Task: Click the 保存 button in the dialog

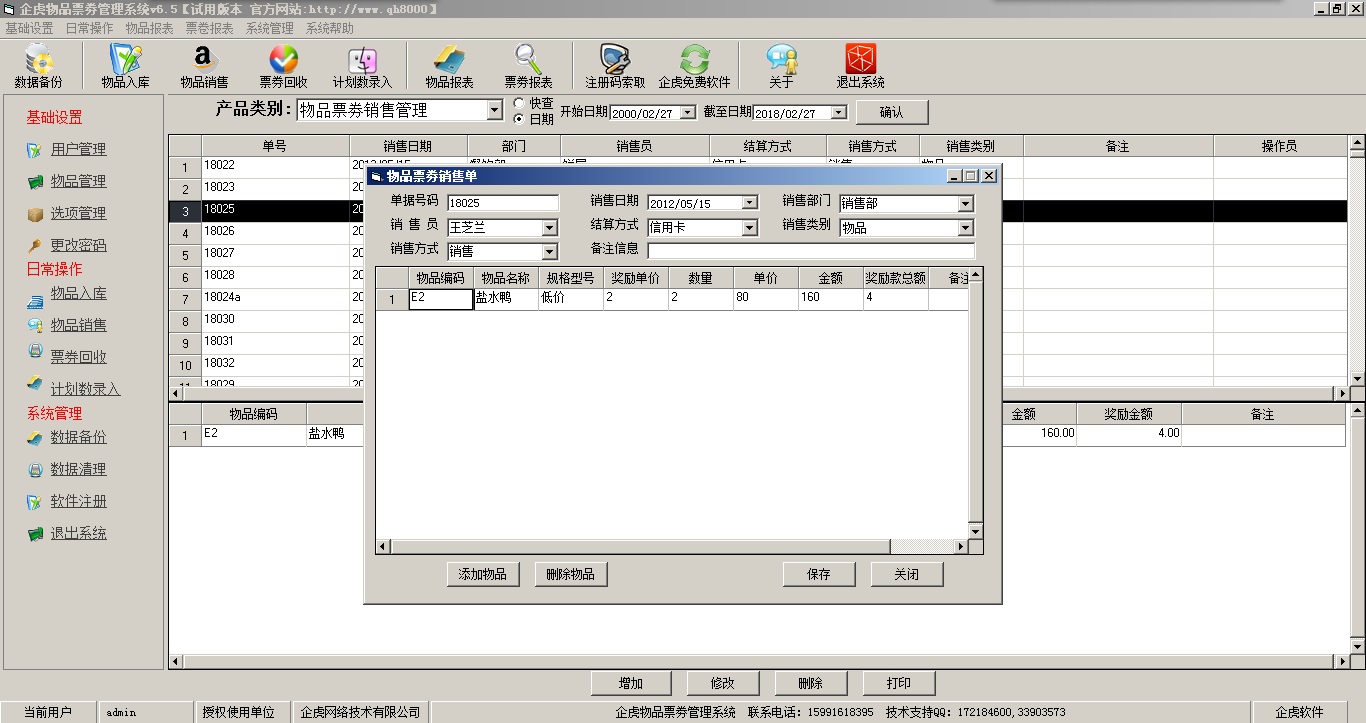Action: (819, 574)
